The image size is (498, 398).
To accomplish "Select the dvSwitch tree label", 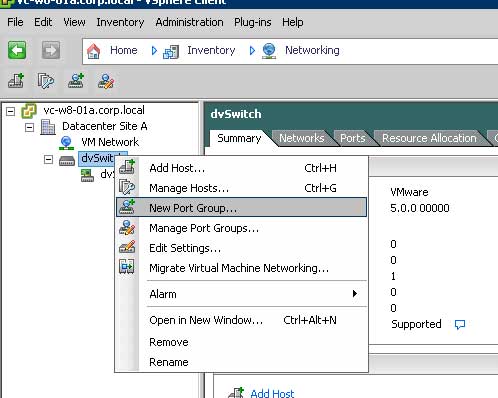I will [x=98, y=158].
